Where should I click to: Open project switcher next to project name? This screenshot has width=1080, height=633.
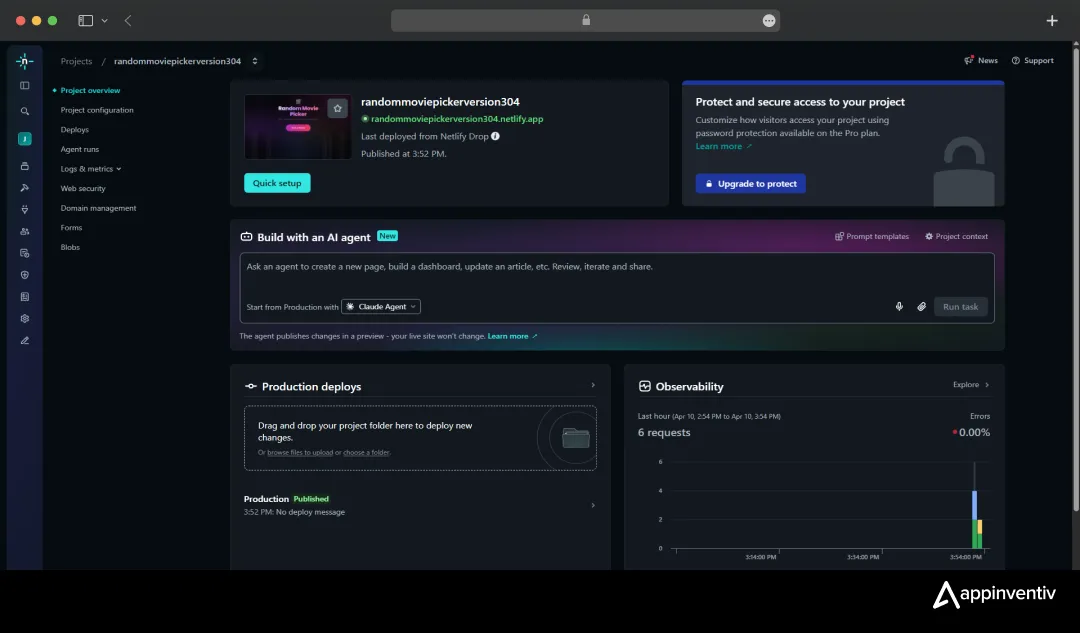pos(255,61)
